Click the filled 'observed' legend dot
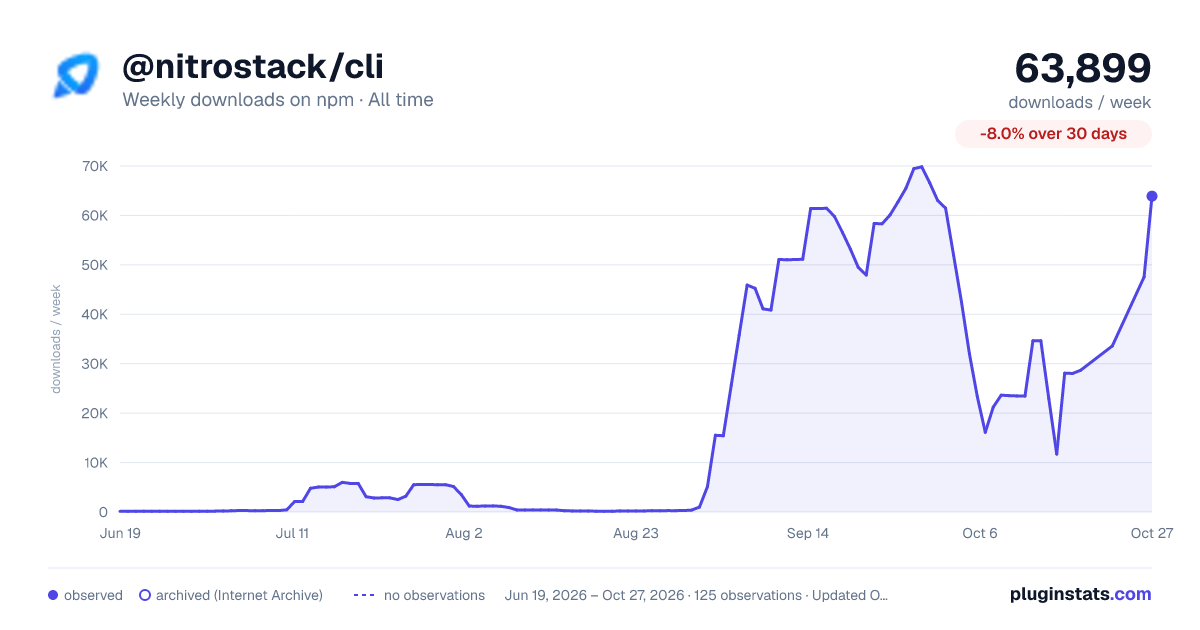The width and height of the screenshot is (1200, 630). click(53, 595)
